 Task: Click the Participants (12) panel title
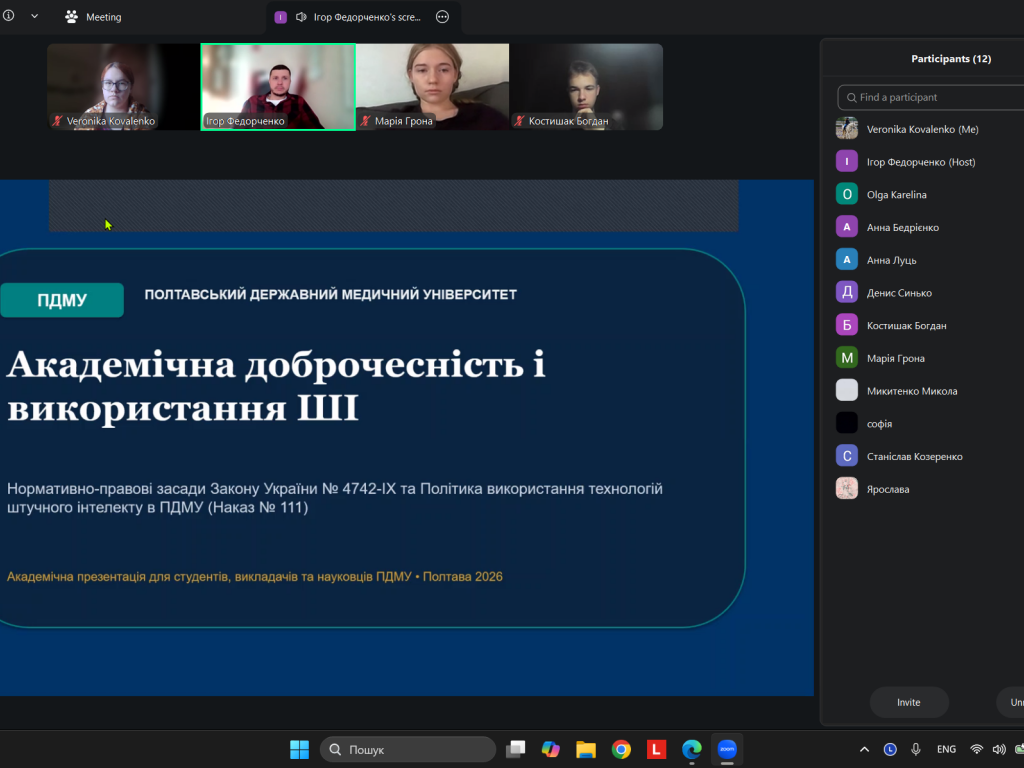coord(951,59)
